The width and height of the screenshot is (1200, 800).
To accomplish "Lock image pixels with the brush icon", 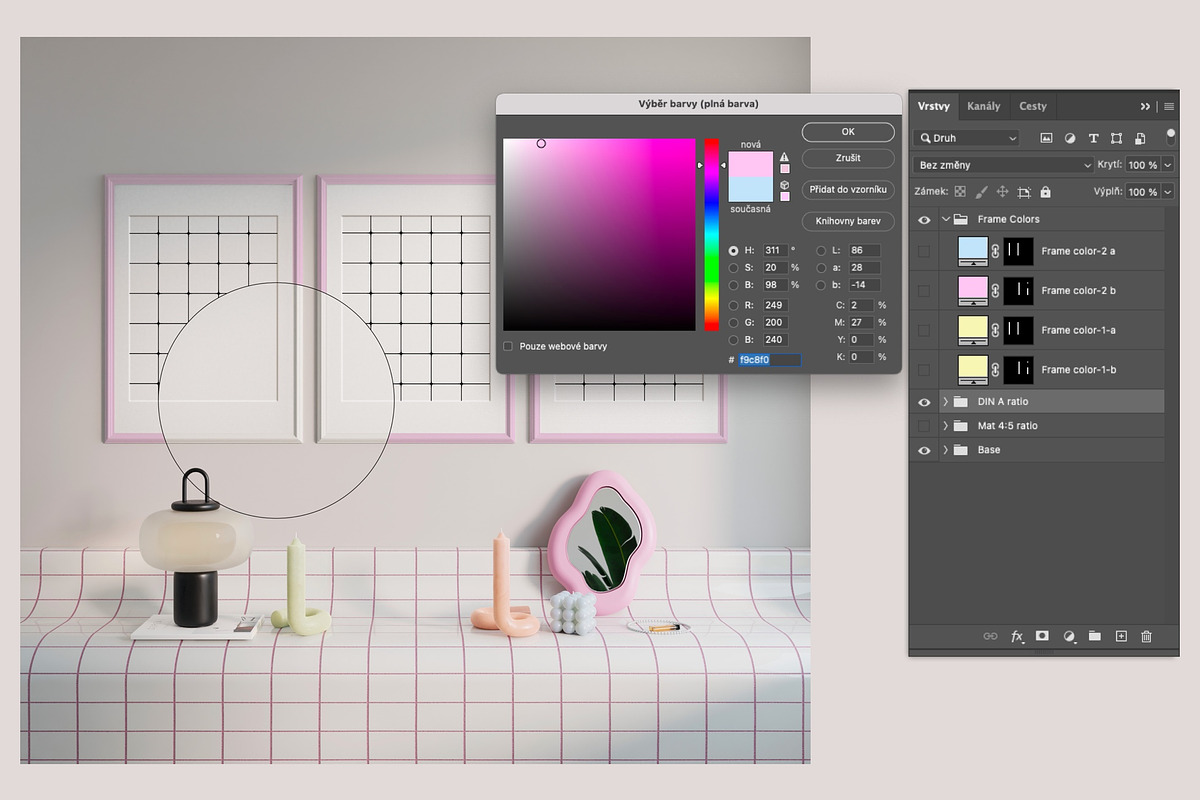I will 981,192.
